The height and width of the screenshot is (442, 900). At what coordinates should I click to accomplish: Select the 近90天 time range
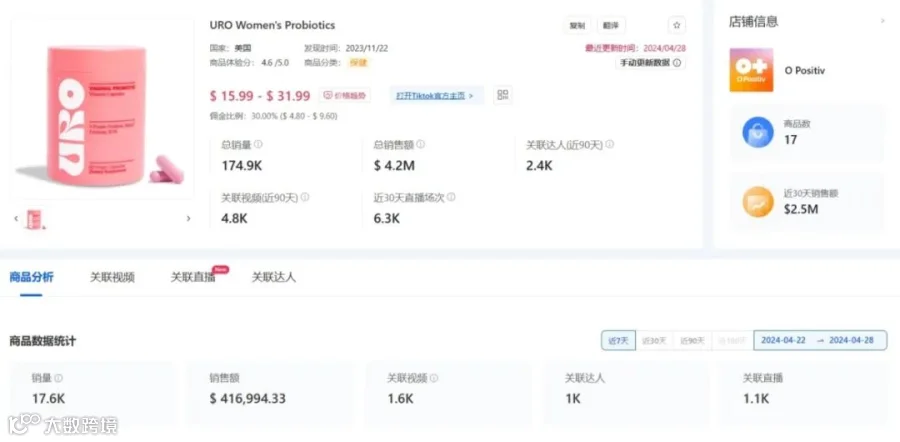point(692,340)
